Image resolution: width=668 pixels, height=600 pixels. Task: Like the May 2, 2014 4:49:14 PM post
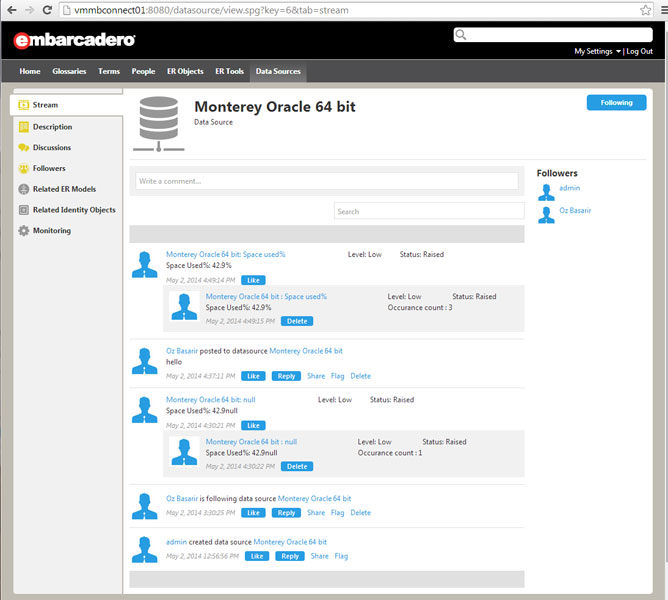pyautogui.click(x=253, y=280)
